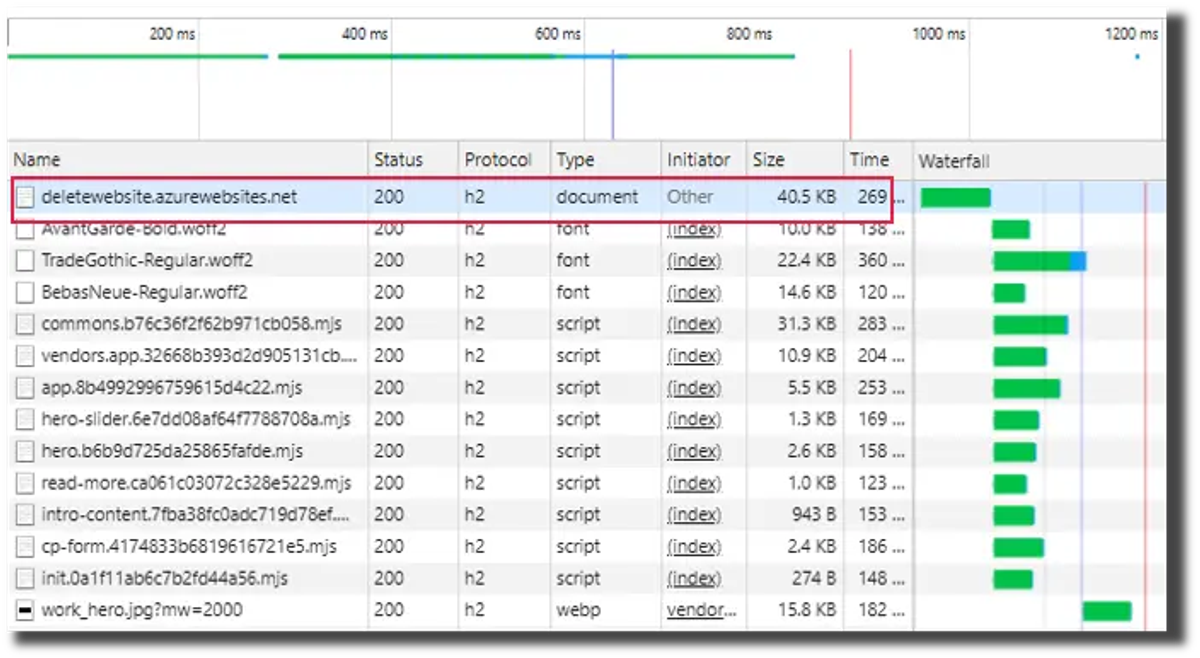The image size is (1200, 658).
Task: Click image icon of work_hero.jpg row
Action: (25, 610)
